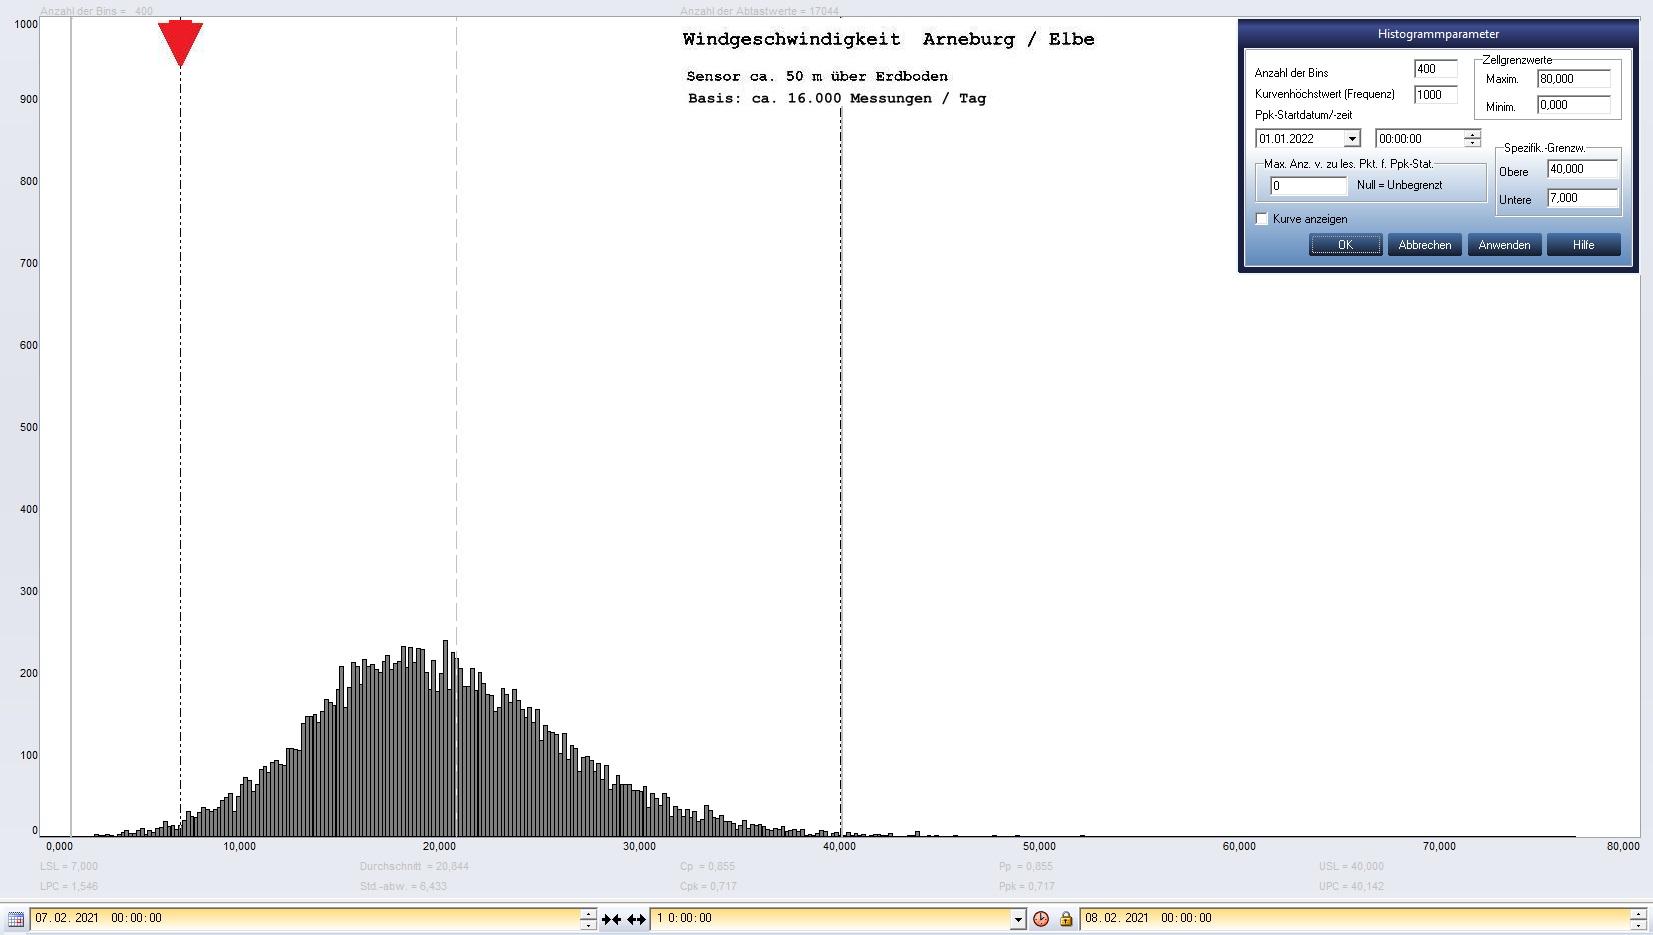Open the Ppk-Startdatum date dropdown

(x=1351, y=139)
